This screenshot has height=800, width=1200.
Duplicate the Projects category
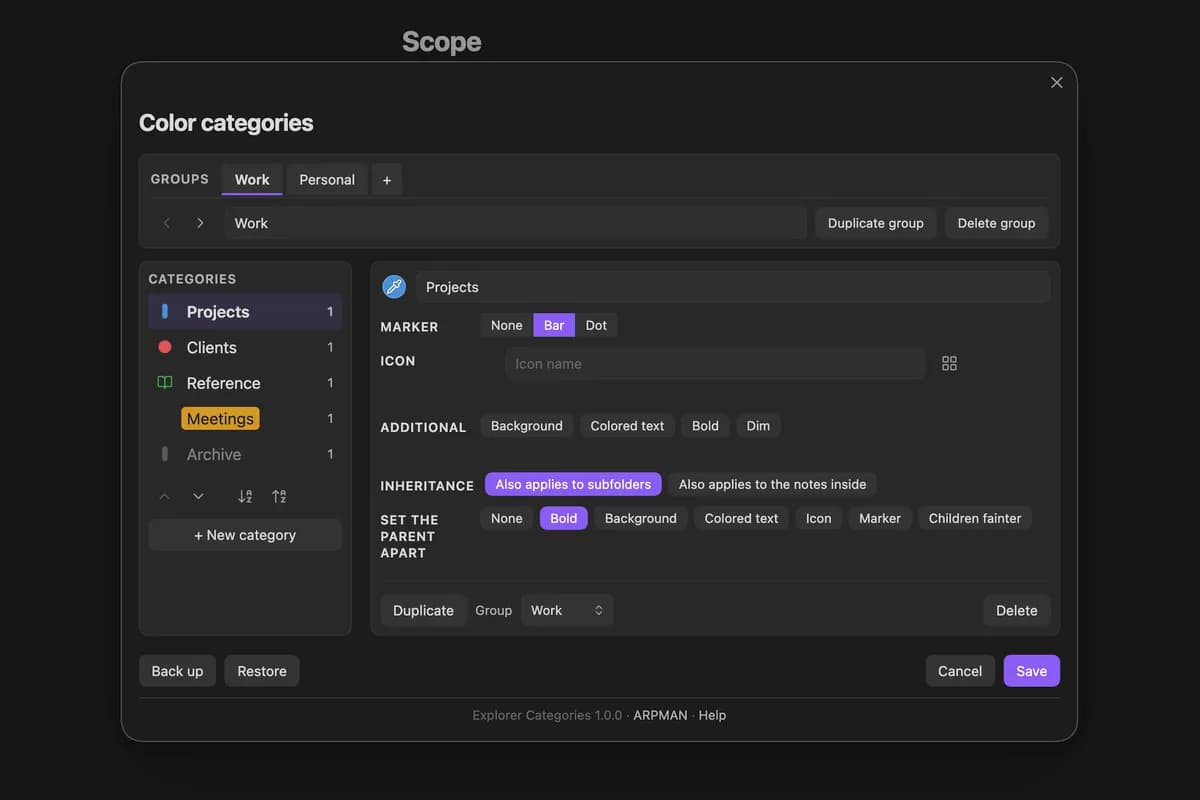[423, 610]
